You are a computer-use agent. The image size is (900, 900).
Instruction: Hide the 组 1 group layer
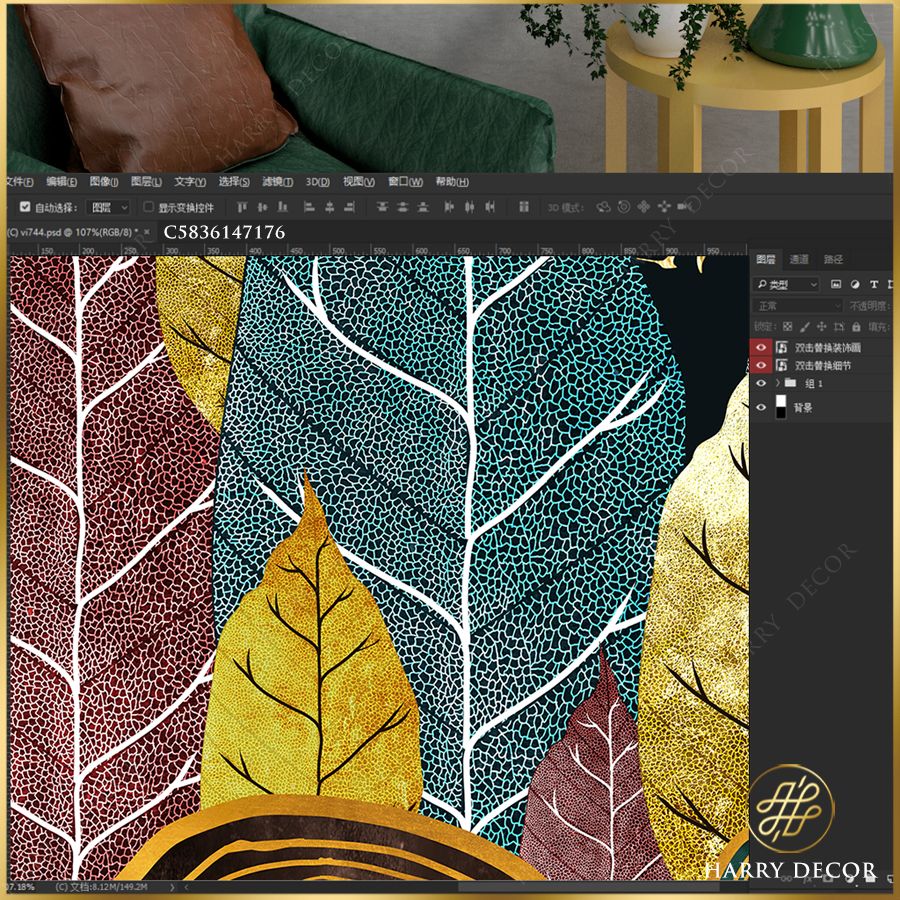[761, 383]
